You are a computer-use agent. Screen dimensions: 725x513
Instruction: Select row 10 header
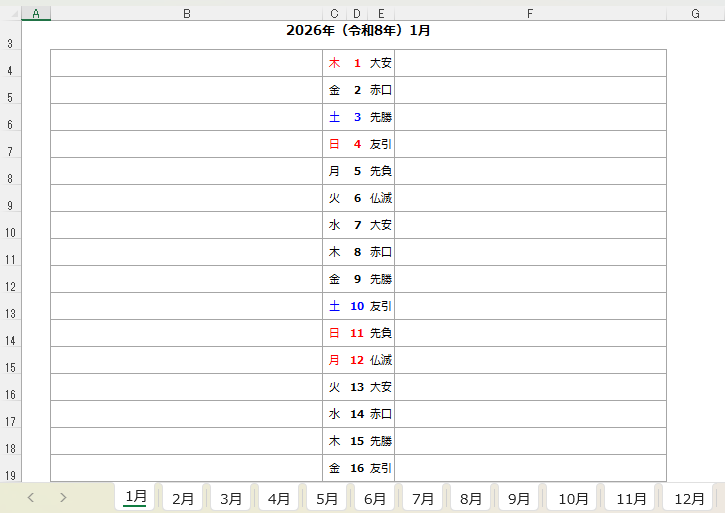coord(10,232)
